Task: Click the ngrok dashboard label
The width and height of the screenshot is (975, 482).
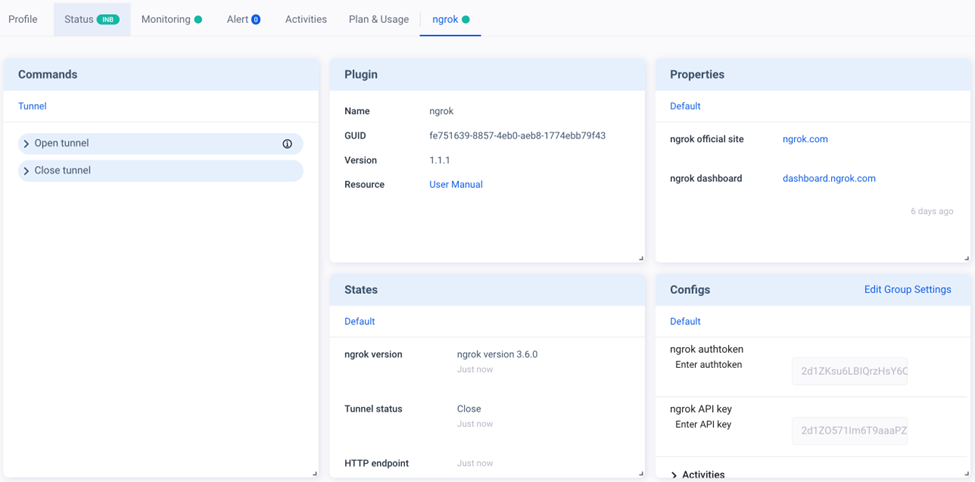Action: click(x=706, y=178)
